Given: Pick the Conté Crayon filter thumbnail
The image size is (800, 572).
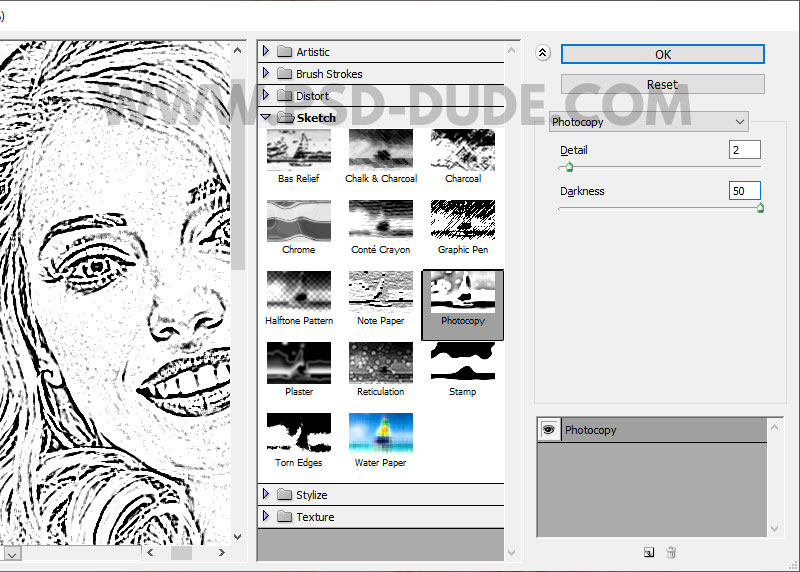Looking at the screenshot, I should pos(381,220).
